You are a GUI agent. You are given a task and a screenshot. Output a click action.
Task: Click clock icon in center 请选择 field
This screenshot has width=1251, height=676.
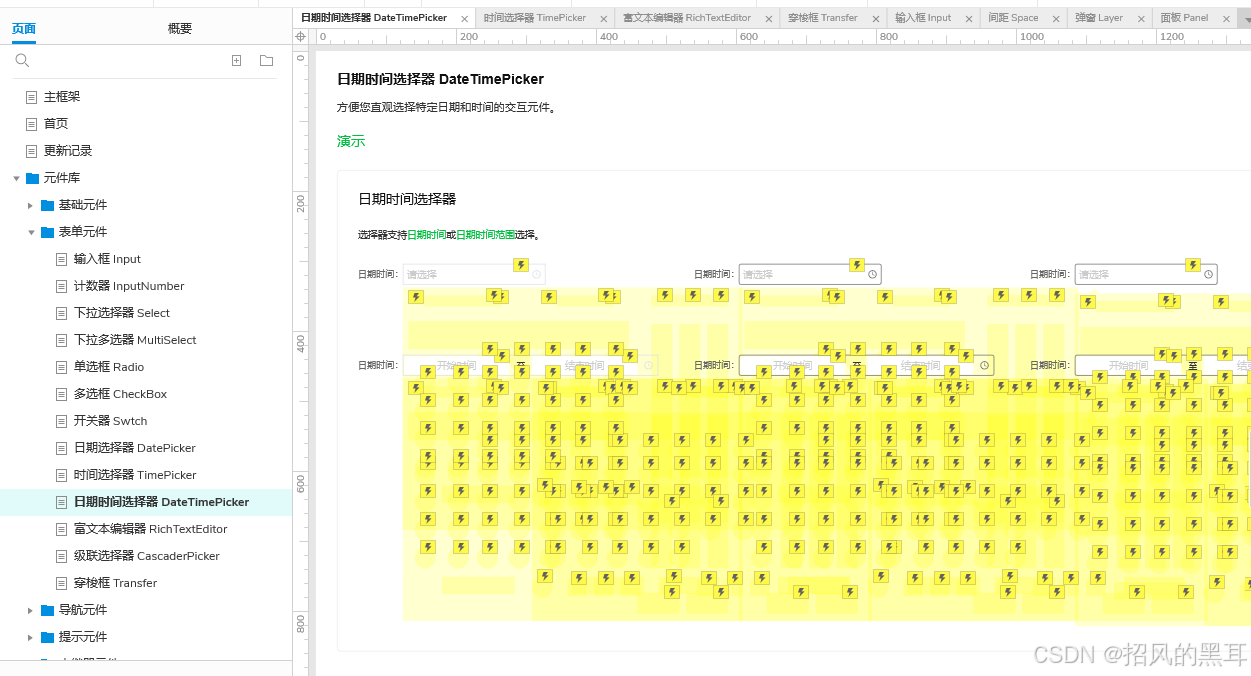point(872,274)
